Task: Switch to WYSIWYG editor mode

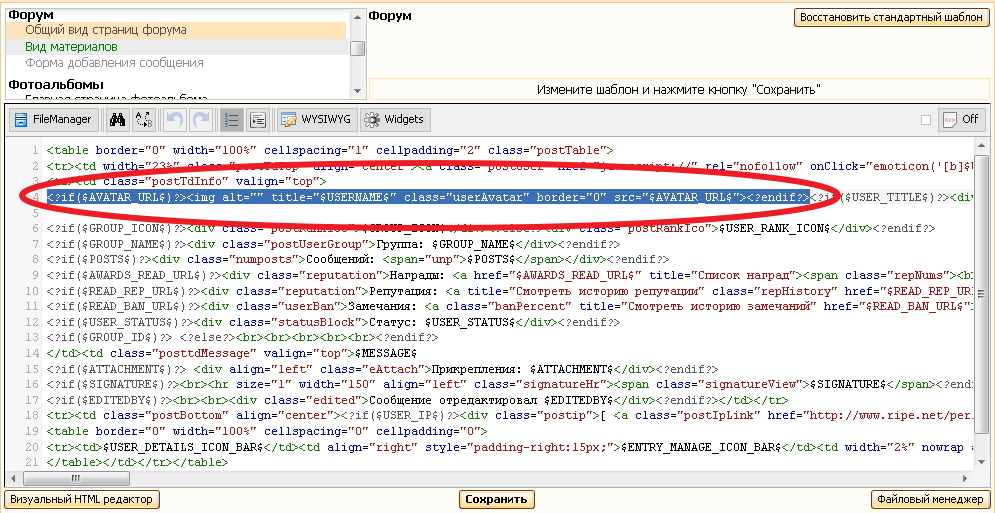Action: (316, 120)
